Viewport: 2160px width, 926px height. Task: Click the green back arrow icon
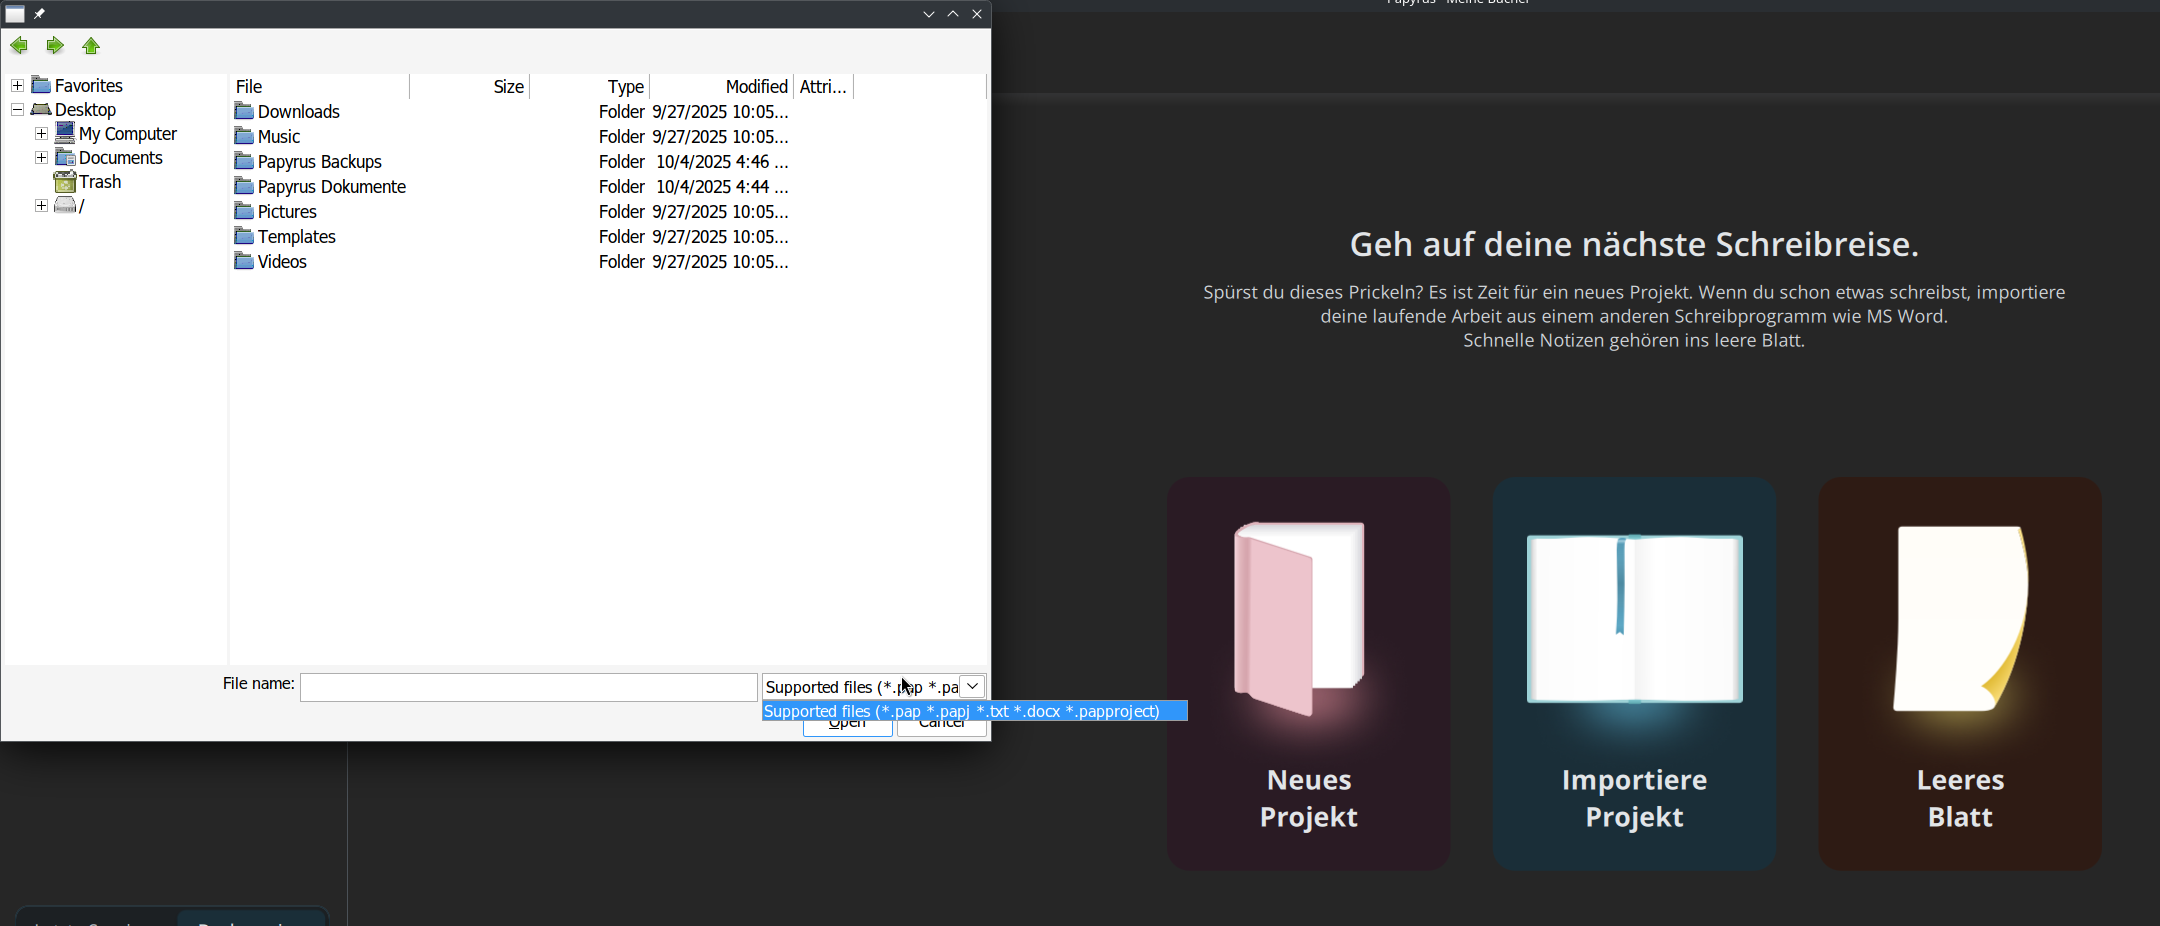click(x=19, y=46)
